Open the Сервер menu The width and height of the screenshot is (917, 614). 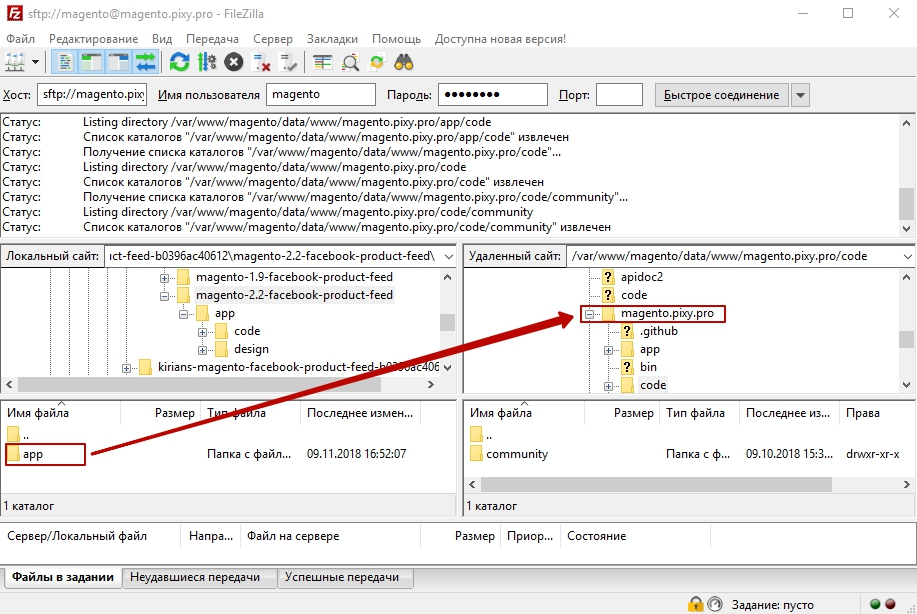point(273,39)
